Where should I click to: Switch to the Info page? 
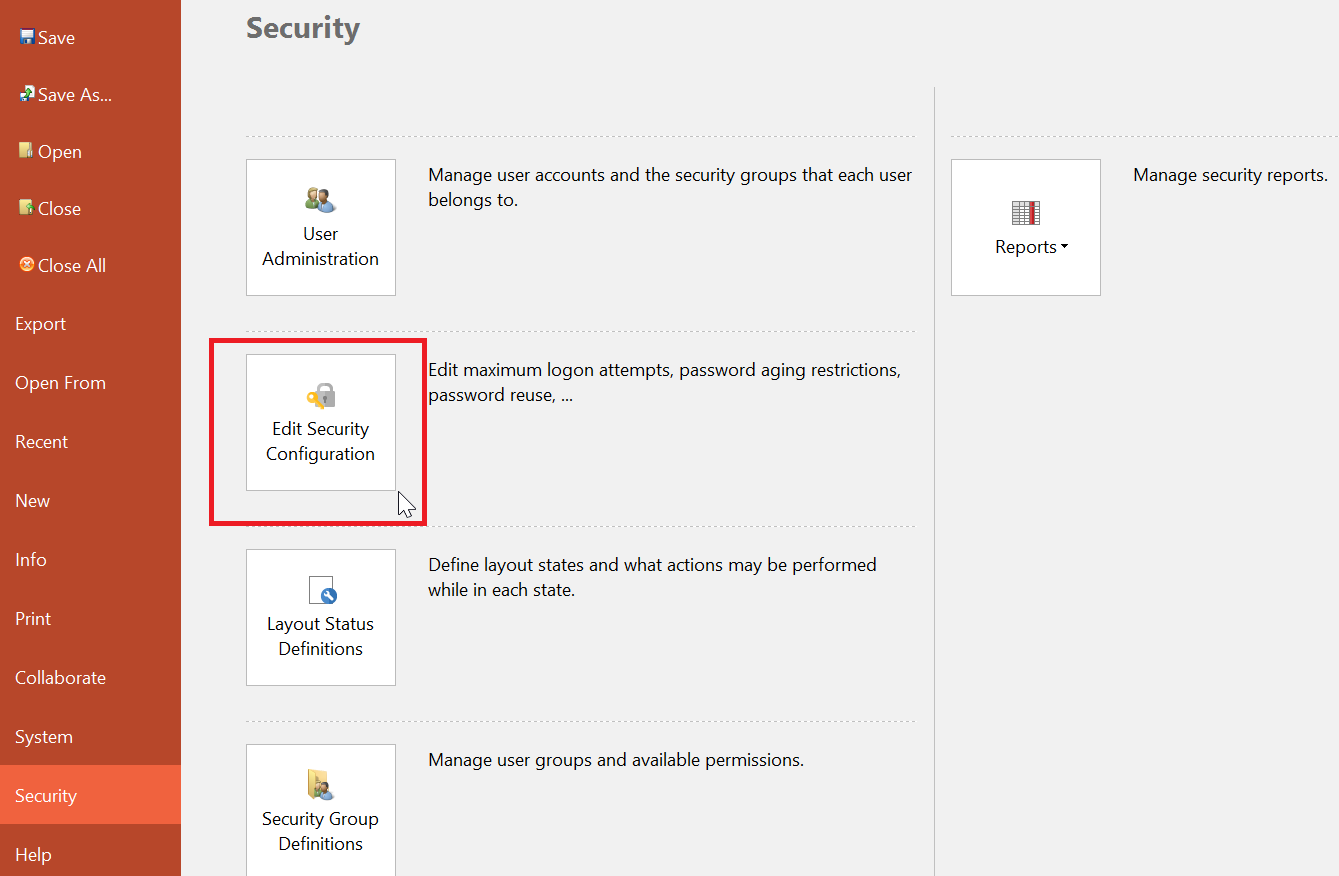pyautogui.click(x=31, y=560)
